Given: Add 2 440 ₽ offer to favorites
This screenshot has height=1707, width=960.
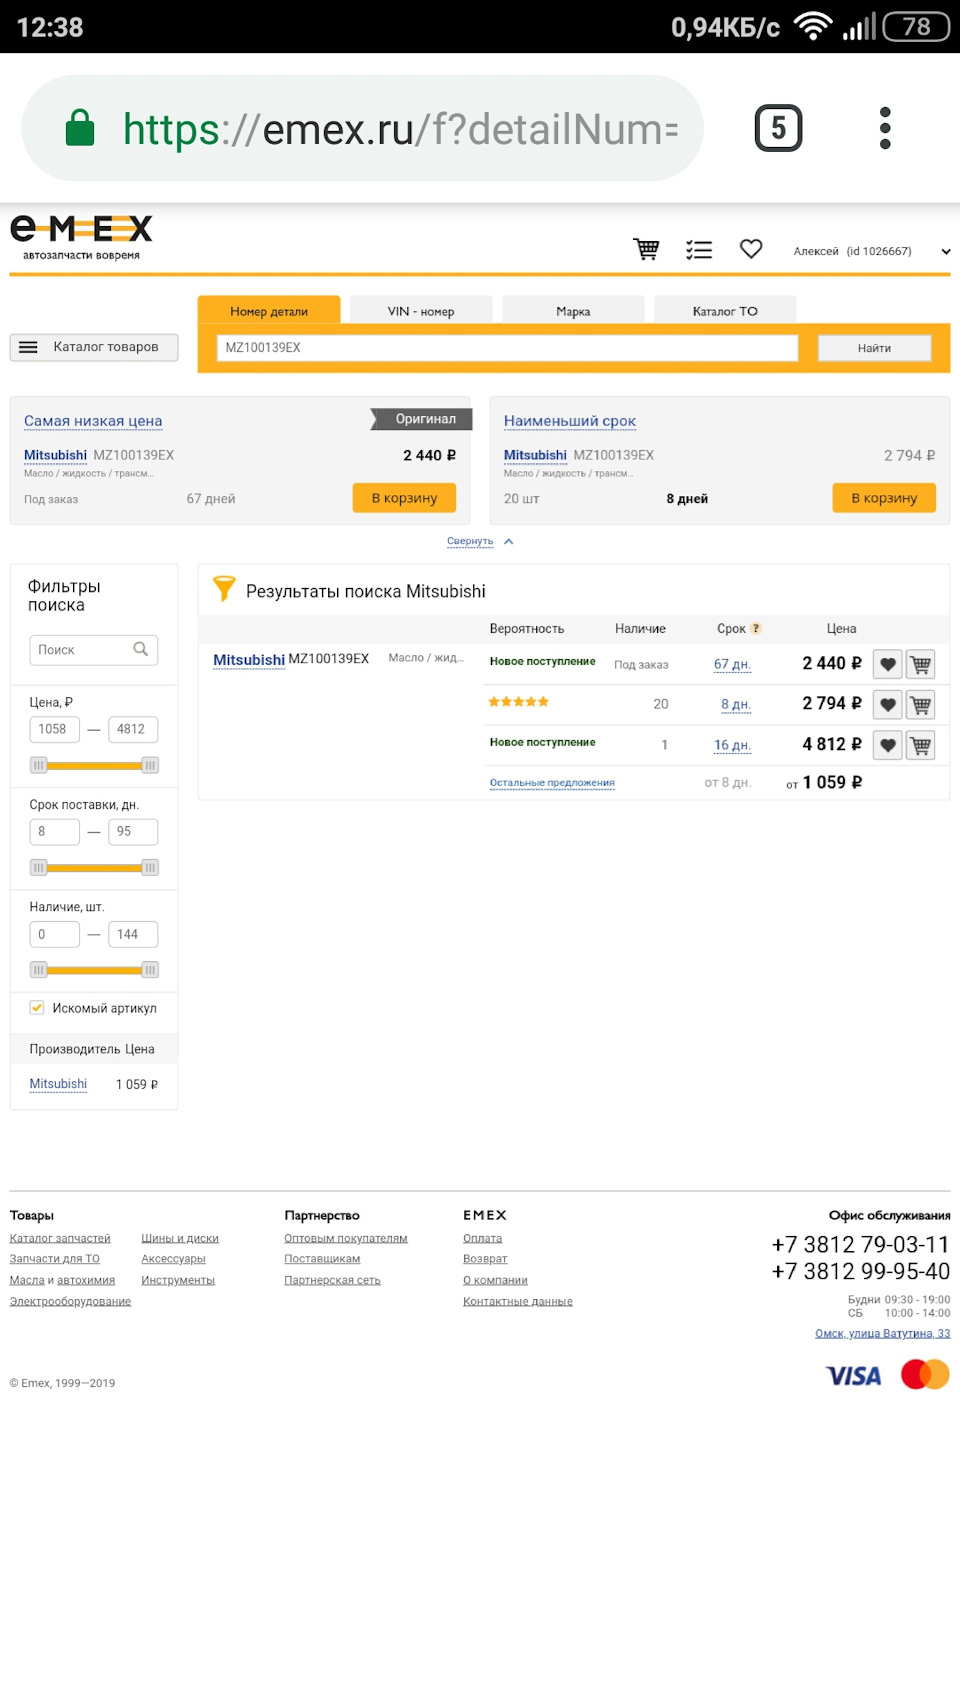Looking at the screenshot, I should (888, 664).
